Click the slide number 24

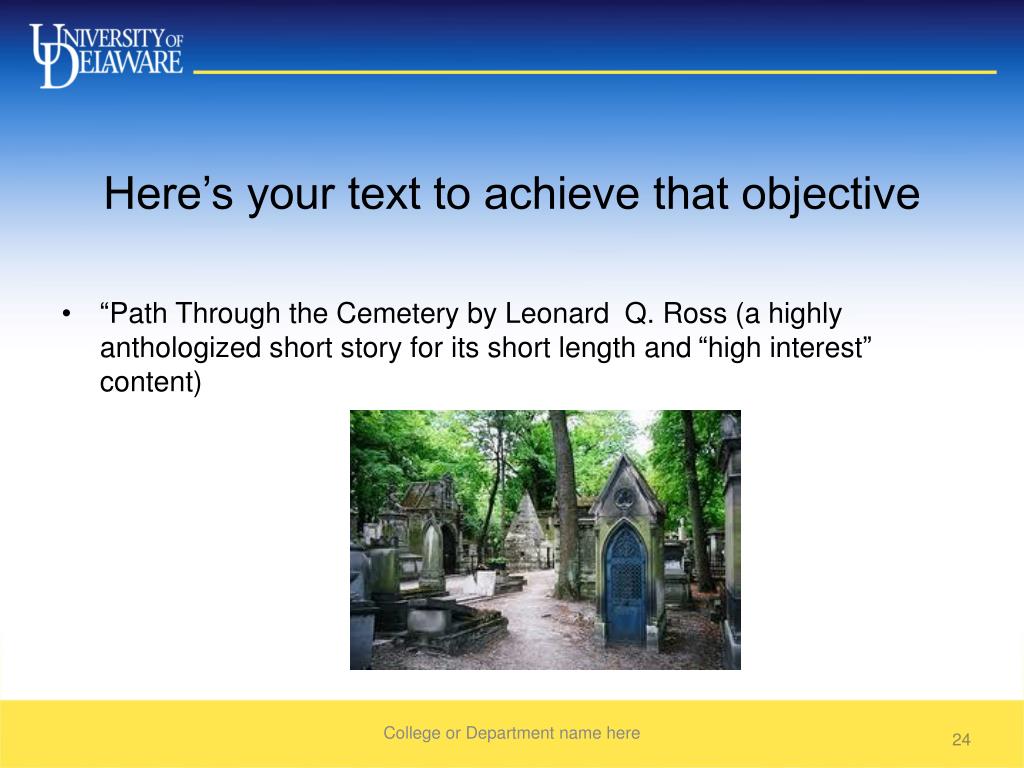(x=961, y=740)
